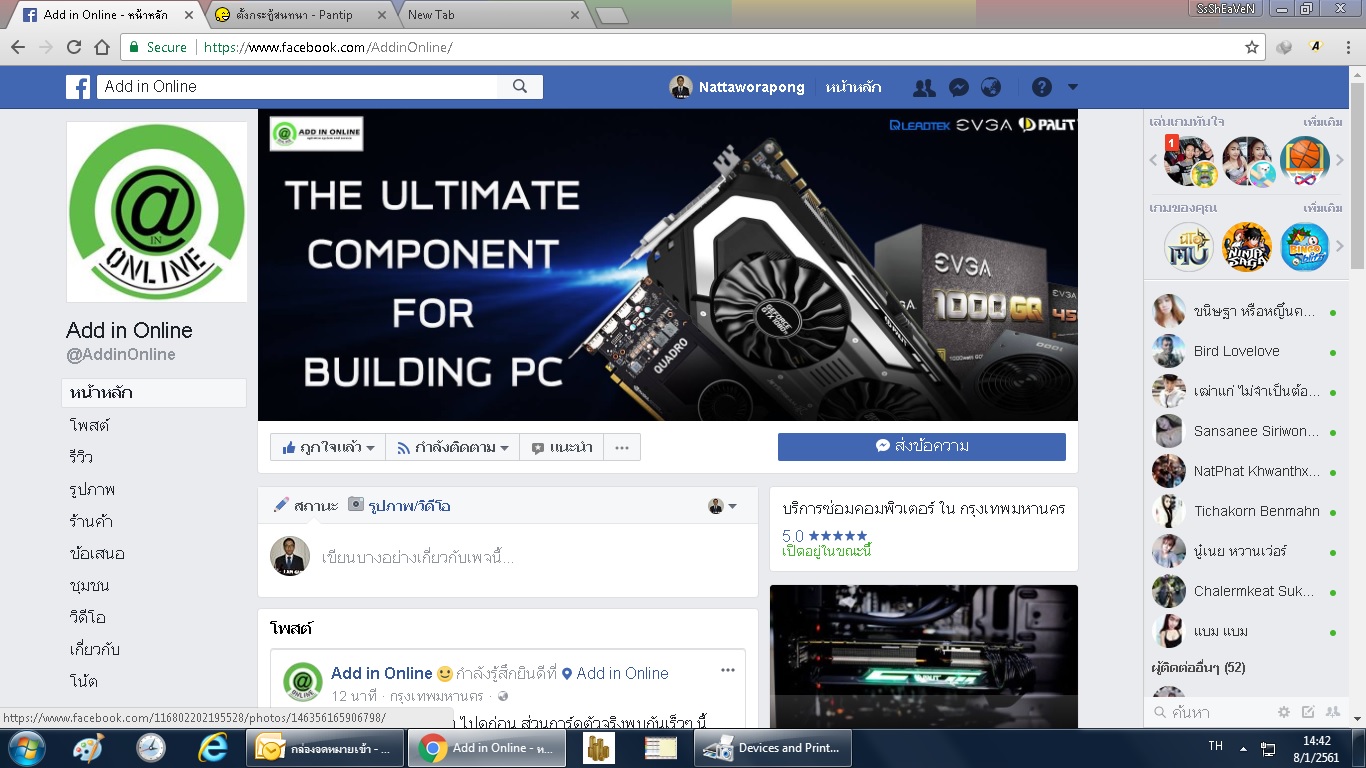Open the Chrome home button
Image resolution: width=1366 pixels, height=768 pixels.
pyautogui.click(x=102, y=47)
